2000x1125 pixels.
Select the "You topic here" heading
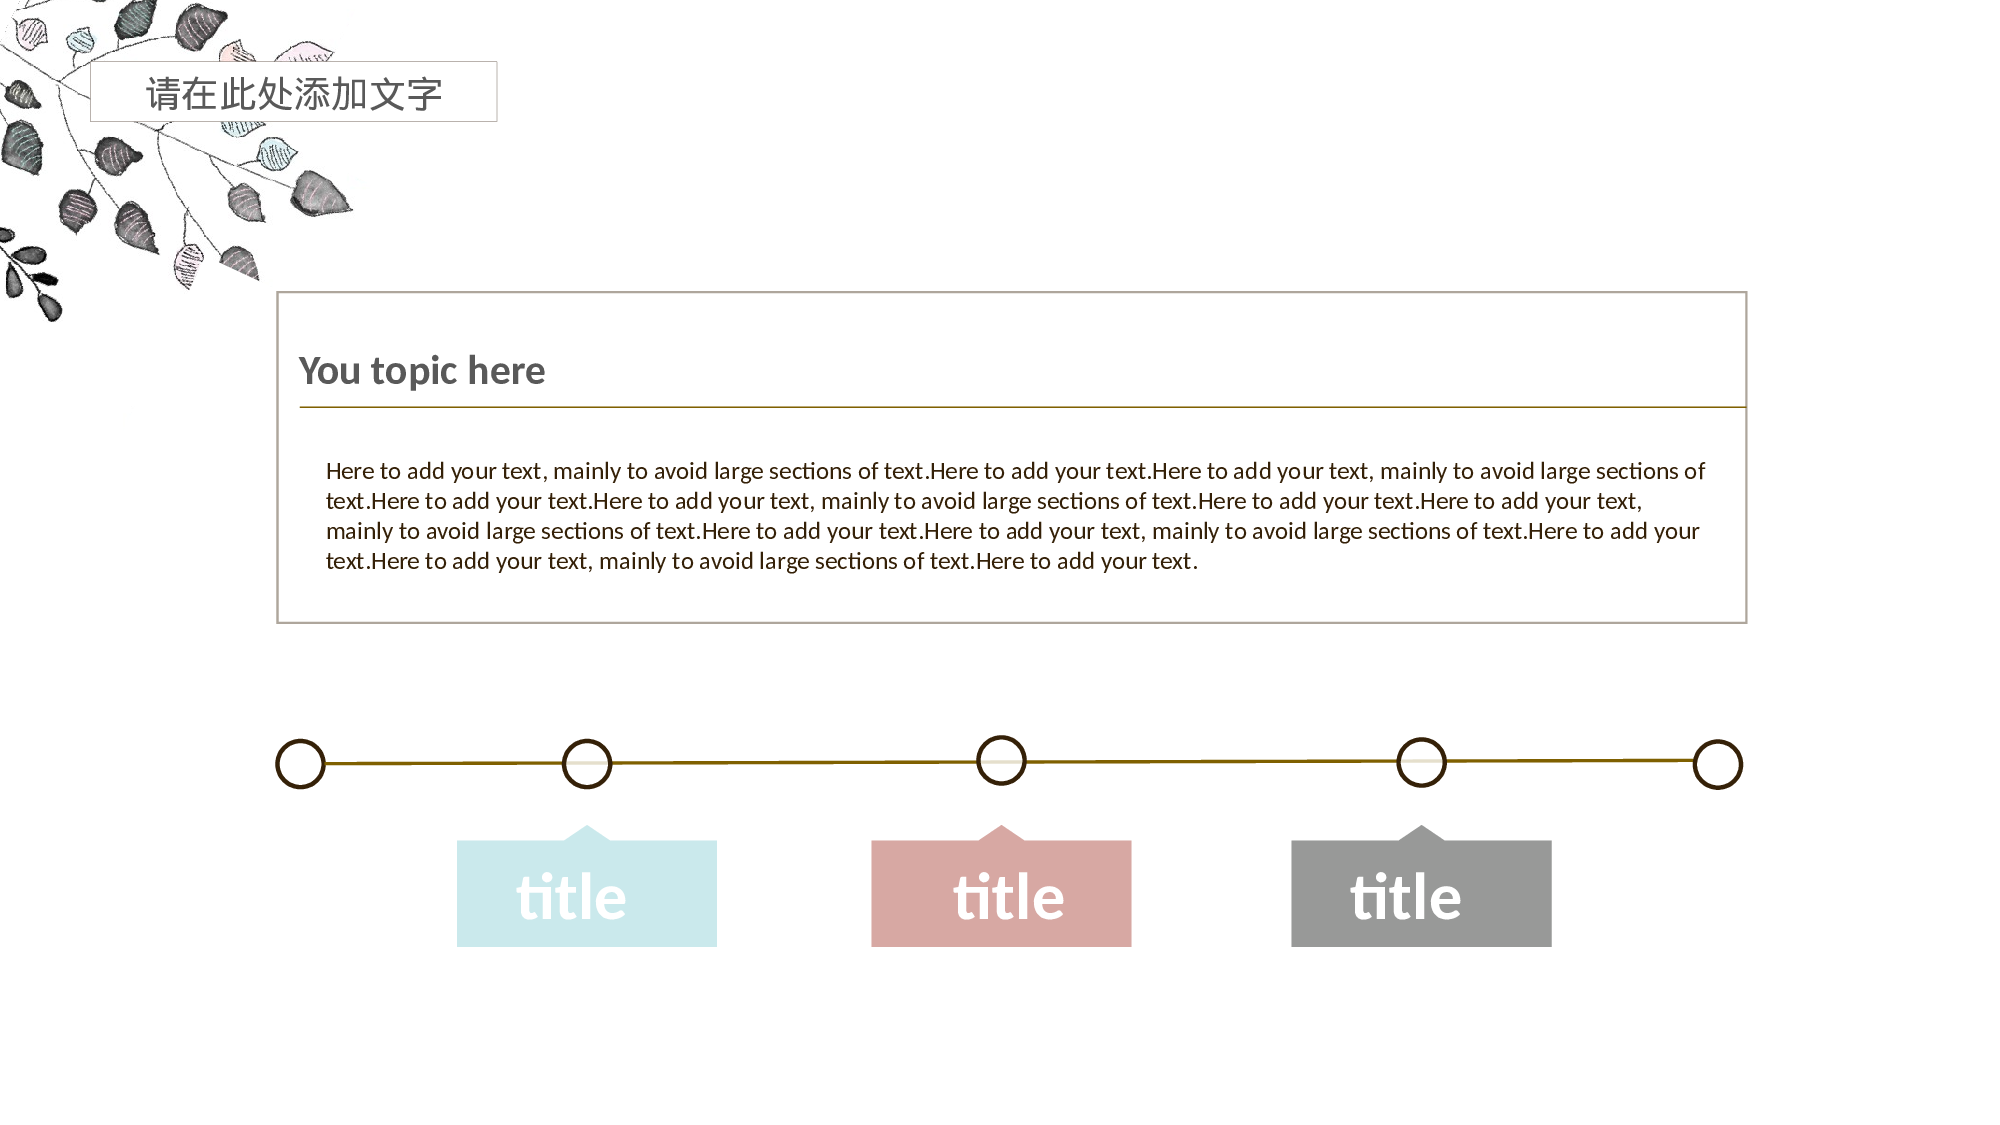pyautogui.click(x=422, y=371)
